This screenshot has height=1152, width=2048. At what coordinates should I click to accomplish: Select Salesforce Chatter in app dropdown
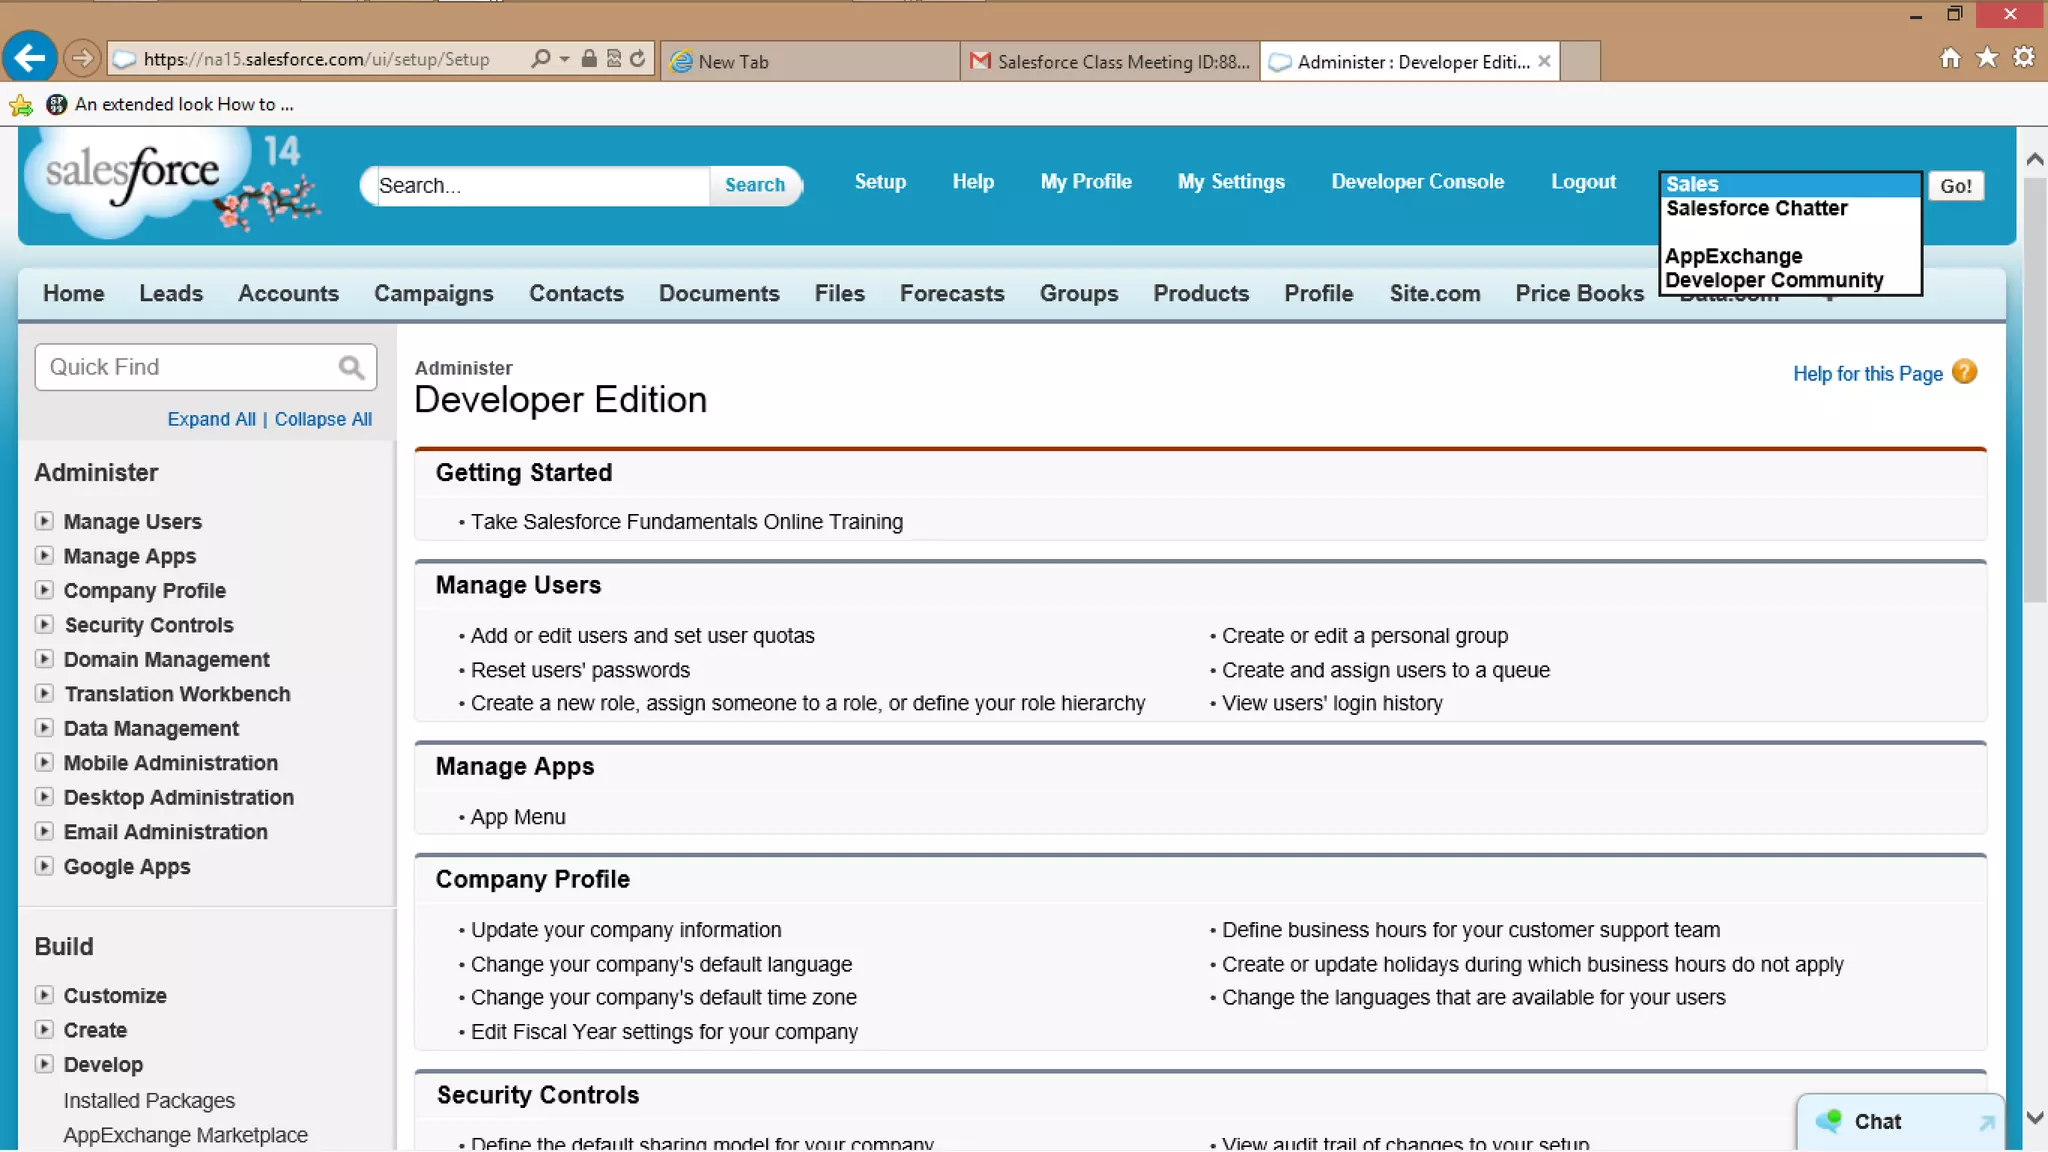pyautogui.click(x=1790, y=208)
